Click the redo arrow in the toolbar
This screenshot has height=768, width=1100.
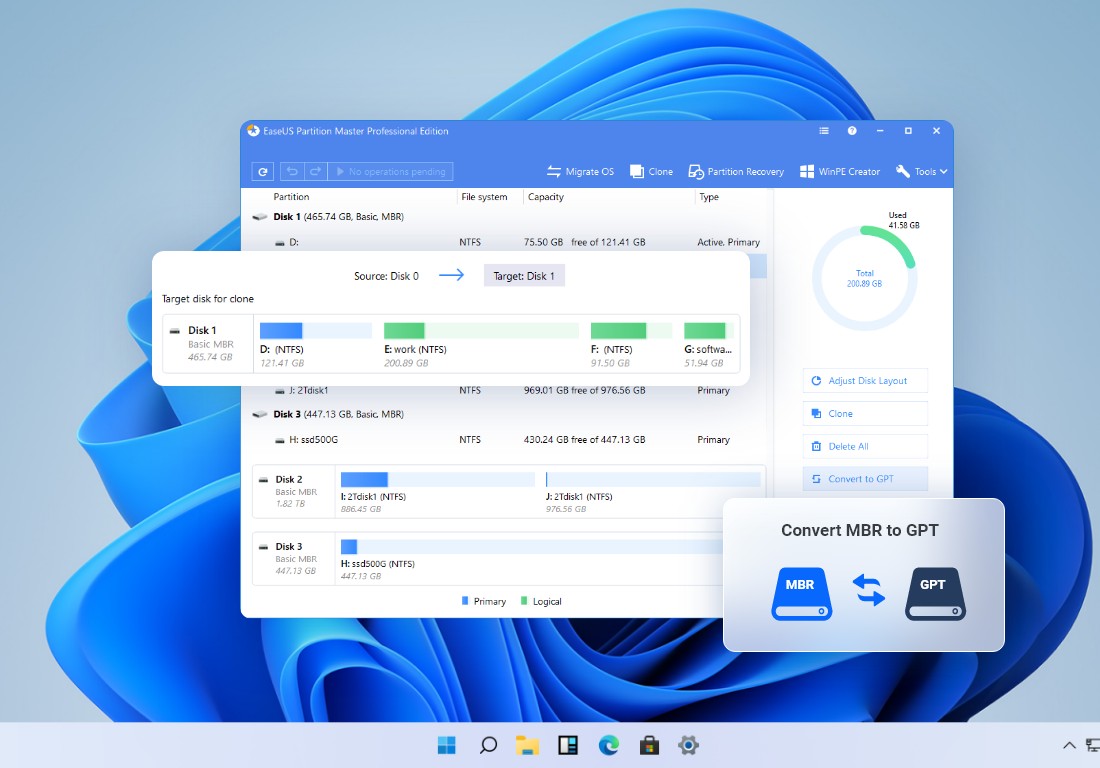pos(315,172)
